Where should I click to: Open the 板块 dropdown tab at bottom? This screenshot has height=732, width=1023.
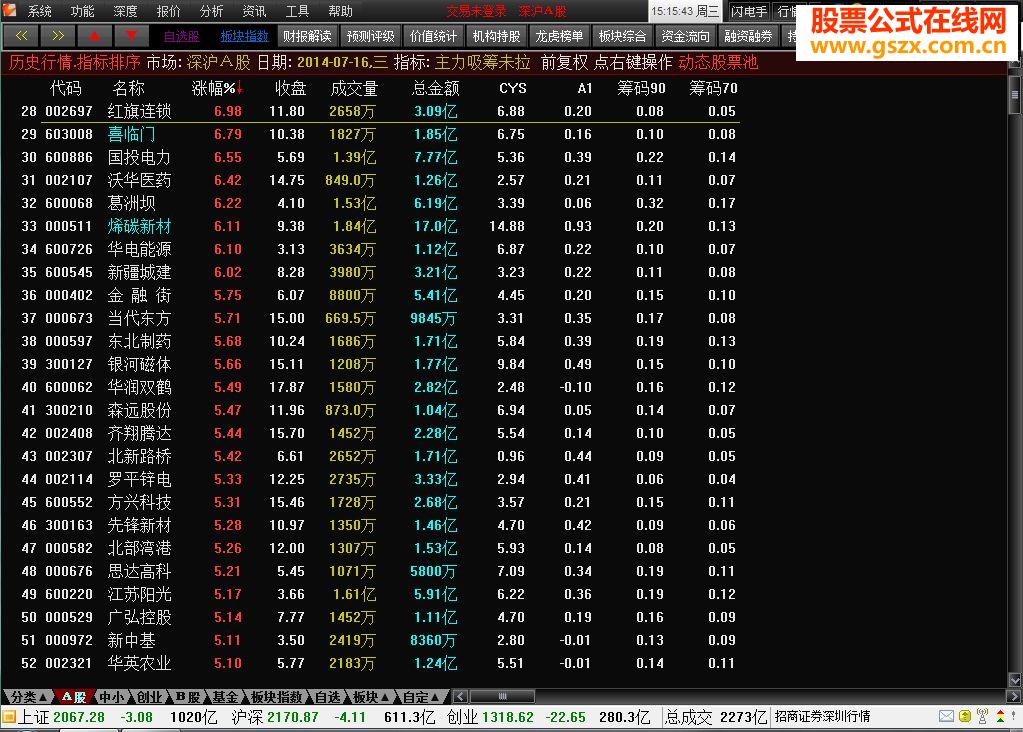point(370,697)
